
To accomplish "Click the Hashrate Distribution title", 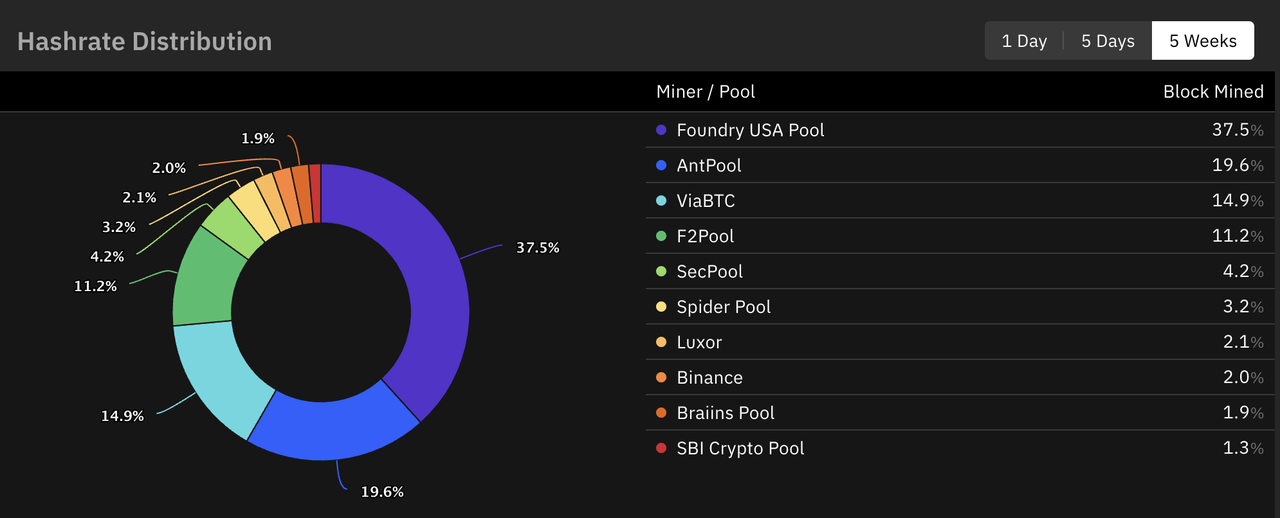I will click(x=144, y=42).
